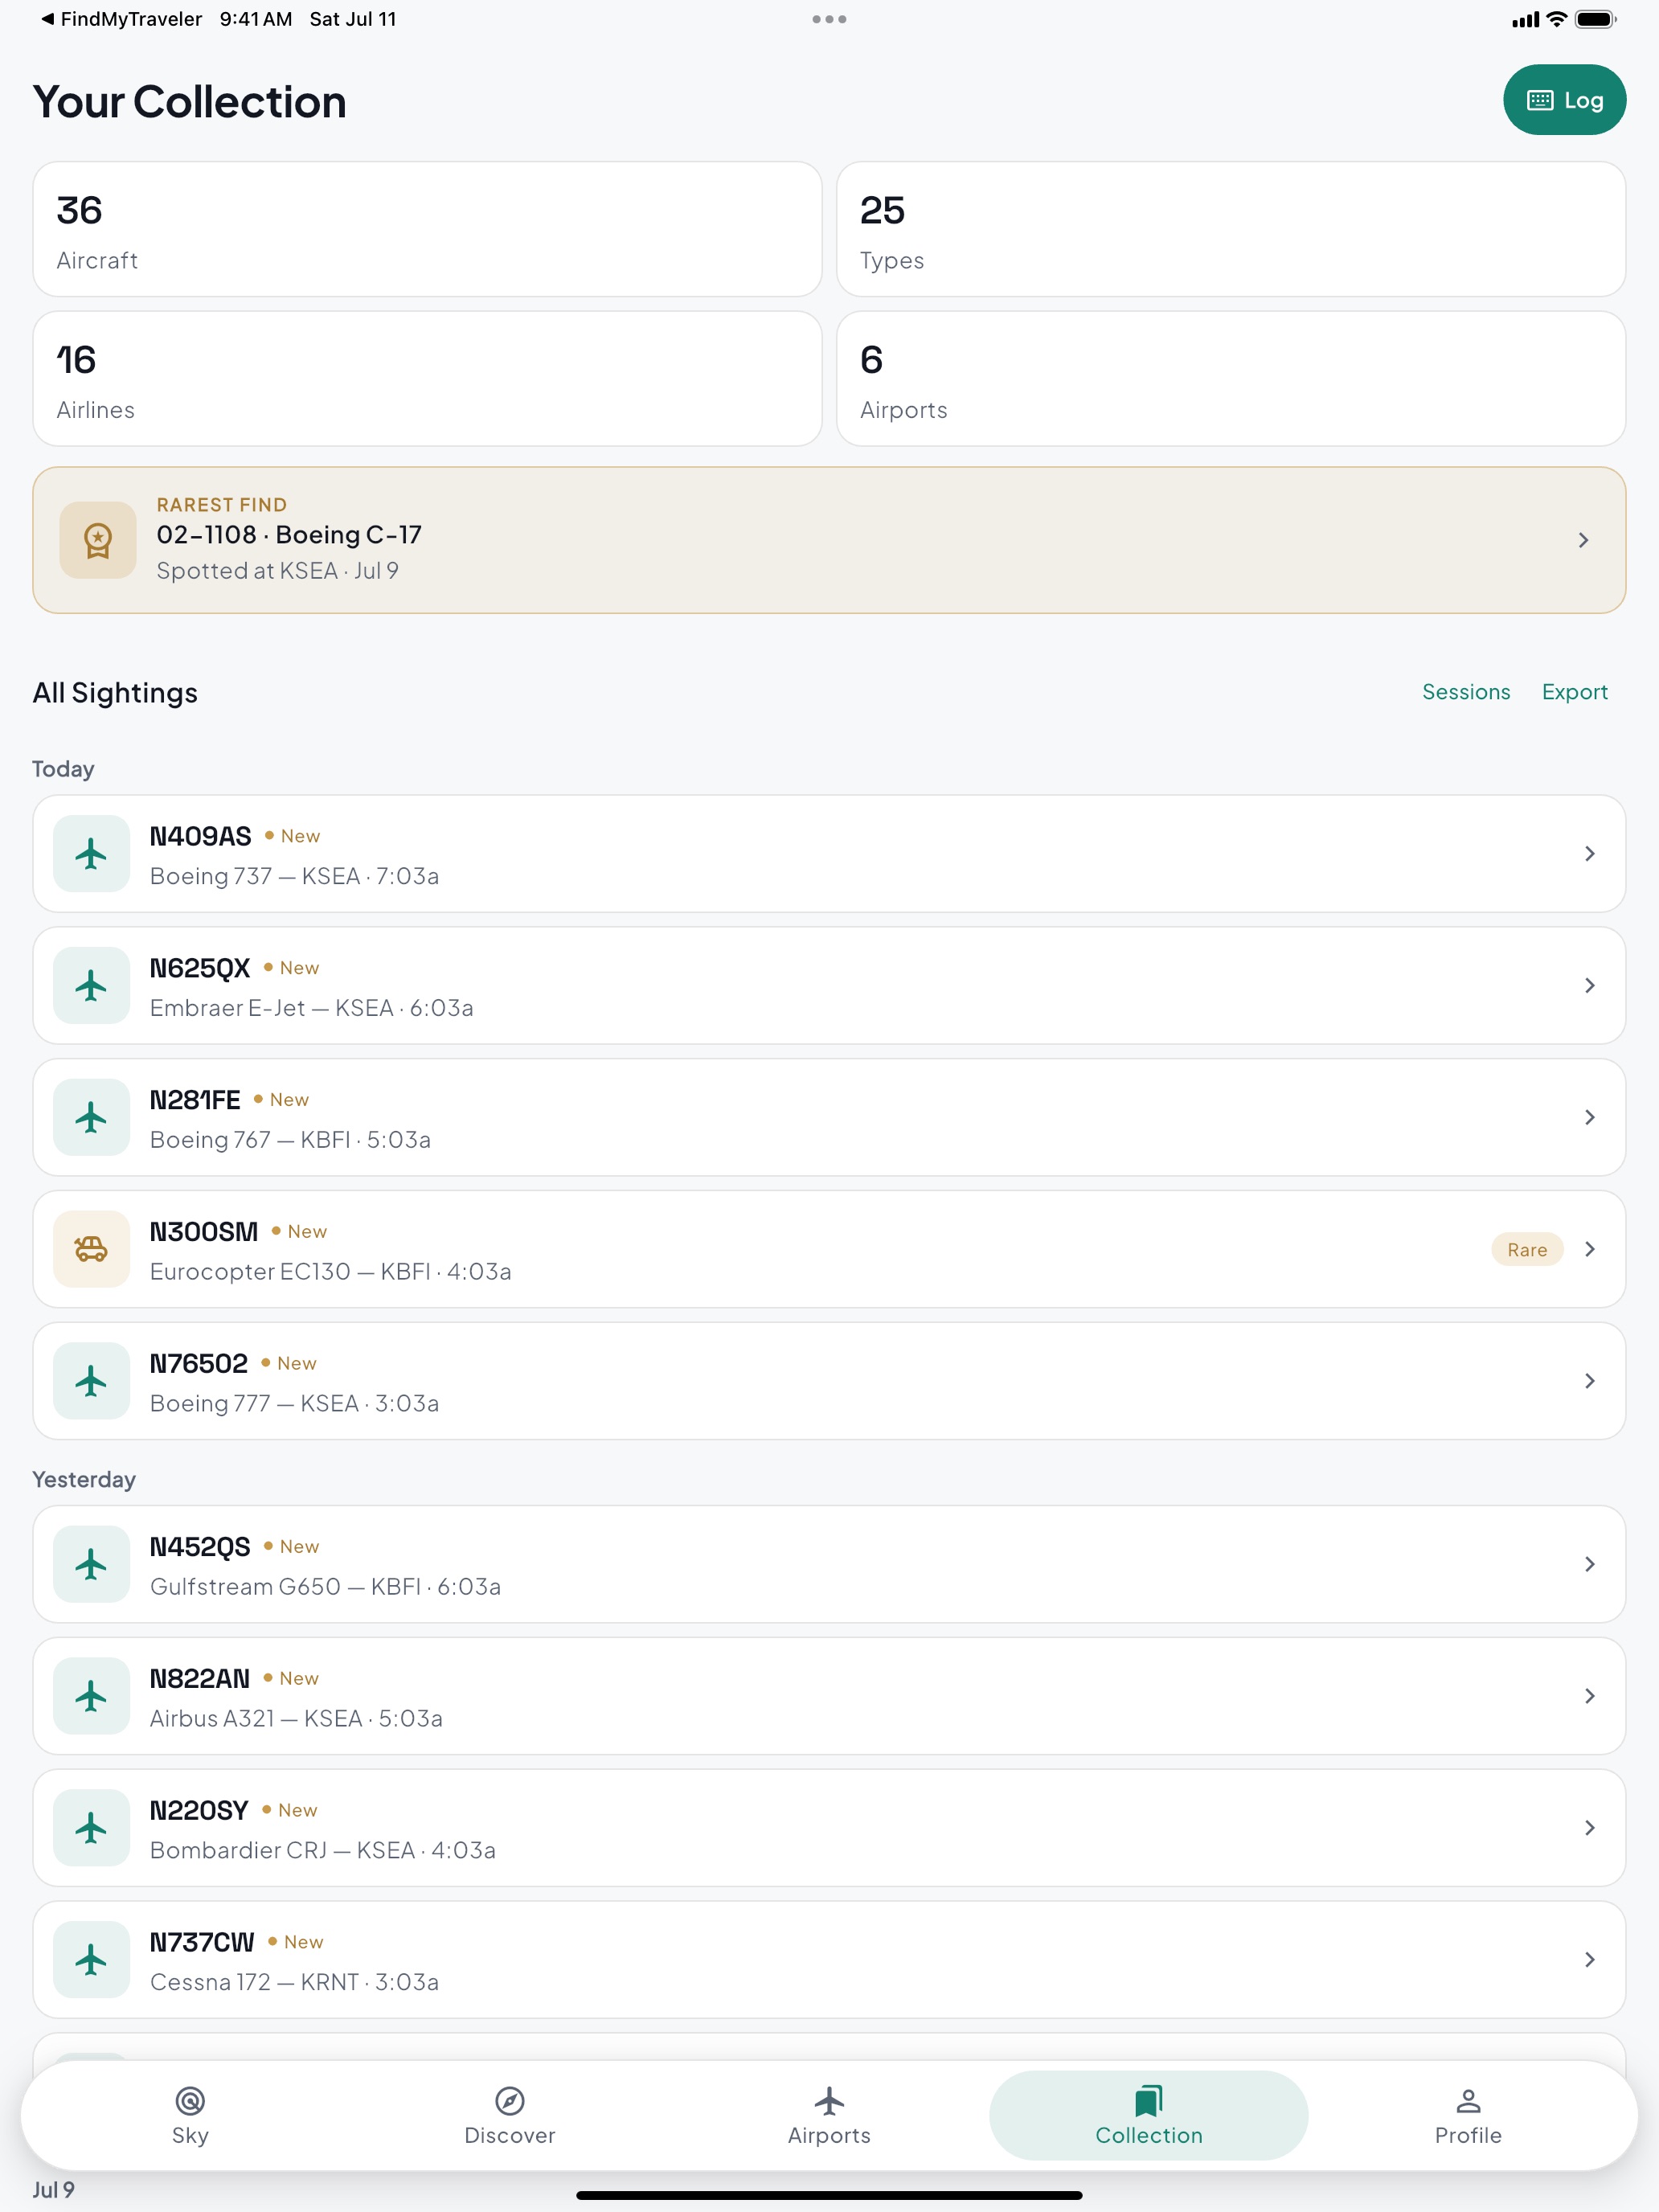Tap Export sightings link
The height and width of the screenshot is (2212, 1659).
[x=1574, y=692]
